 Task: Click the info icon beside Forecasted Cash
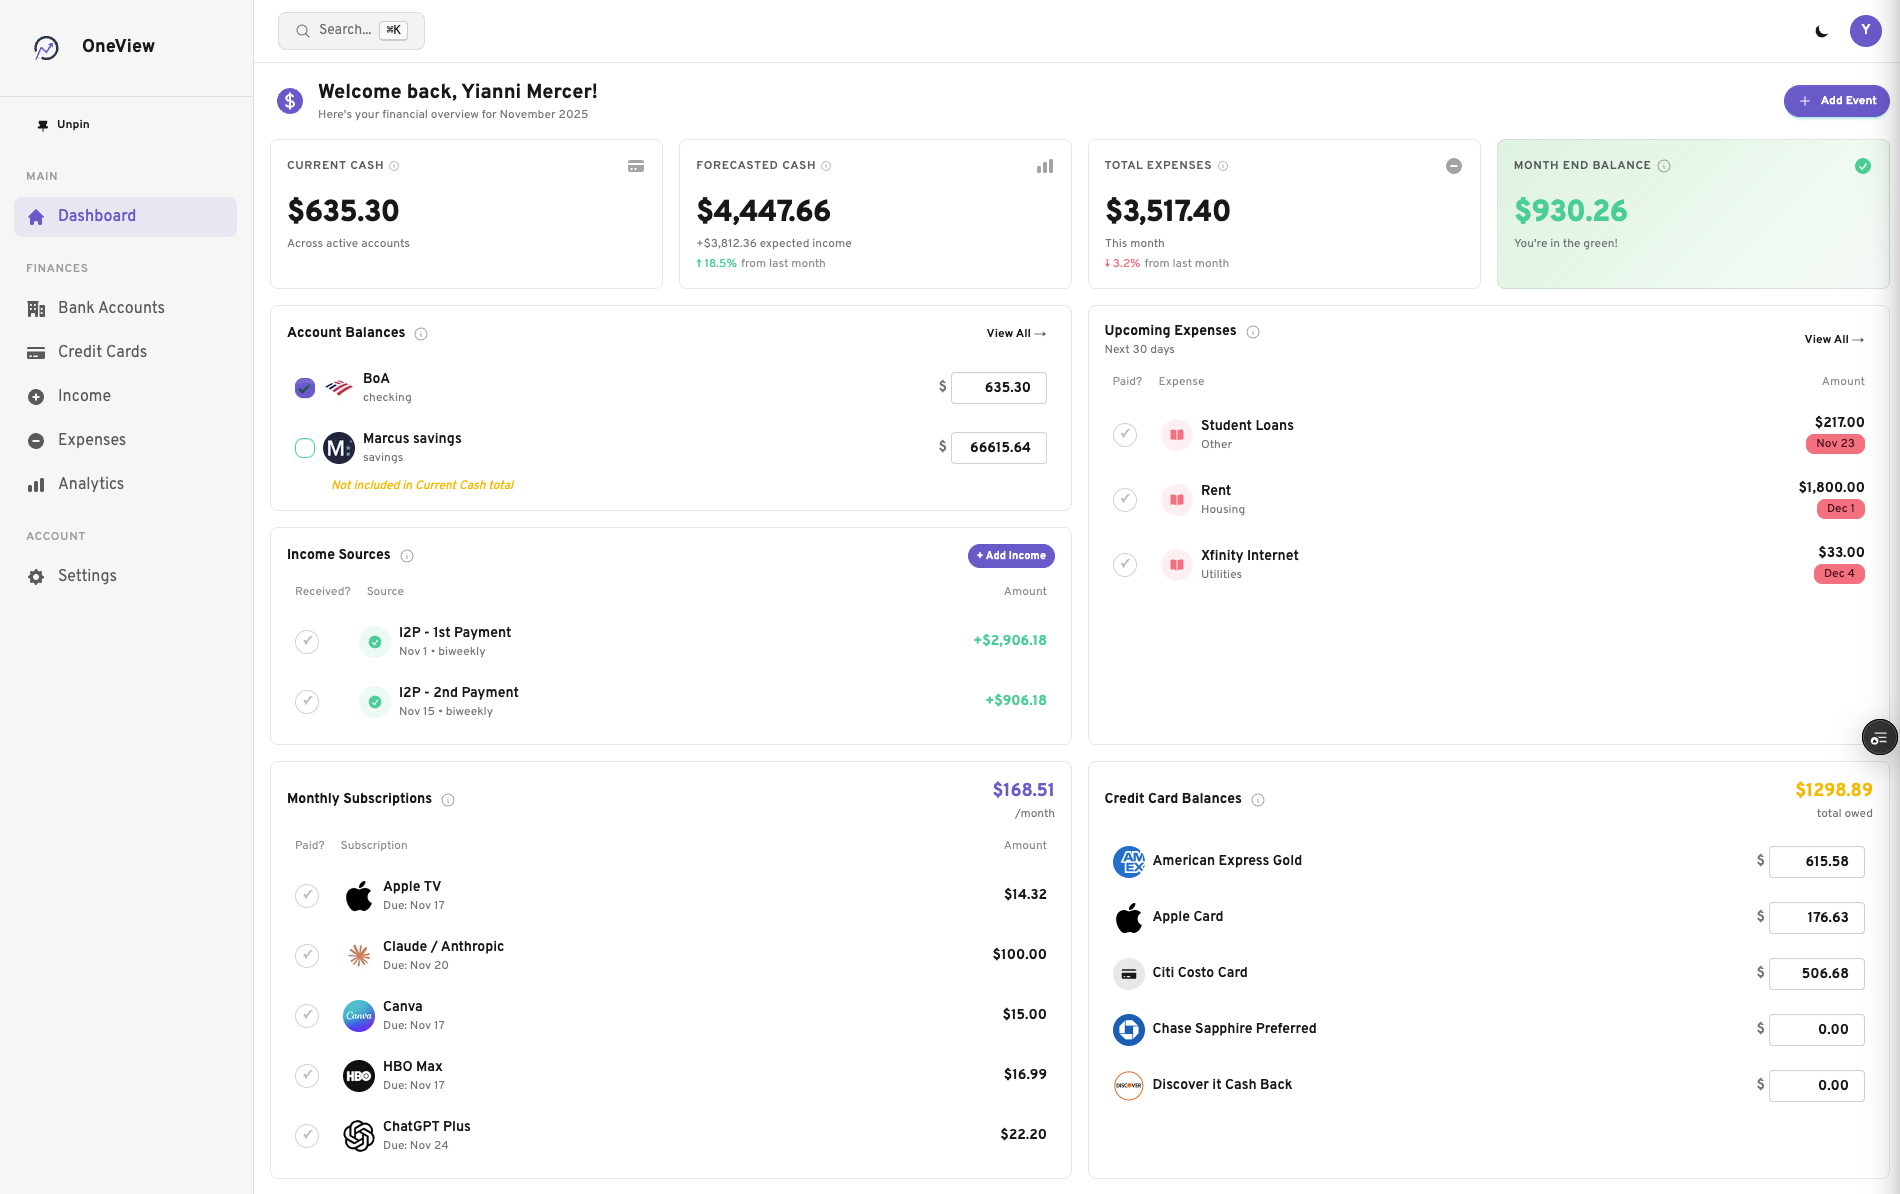coord(826,165)
